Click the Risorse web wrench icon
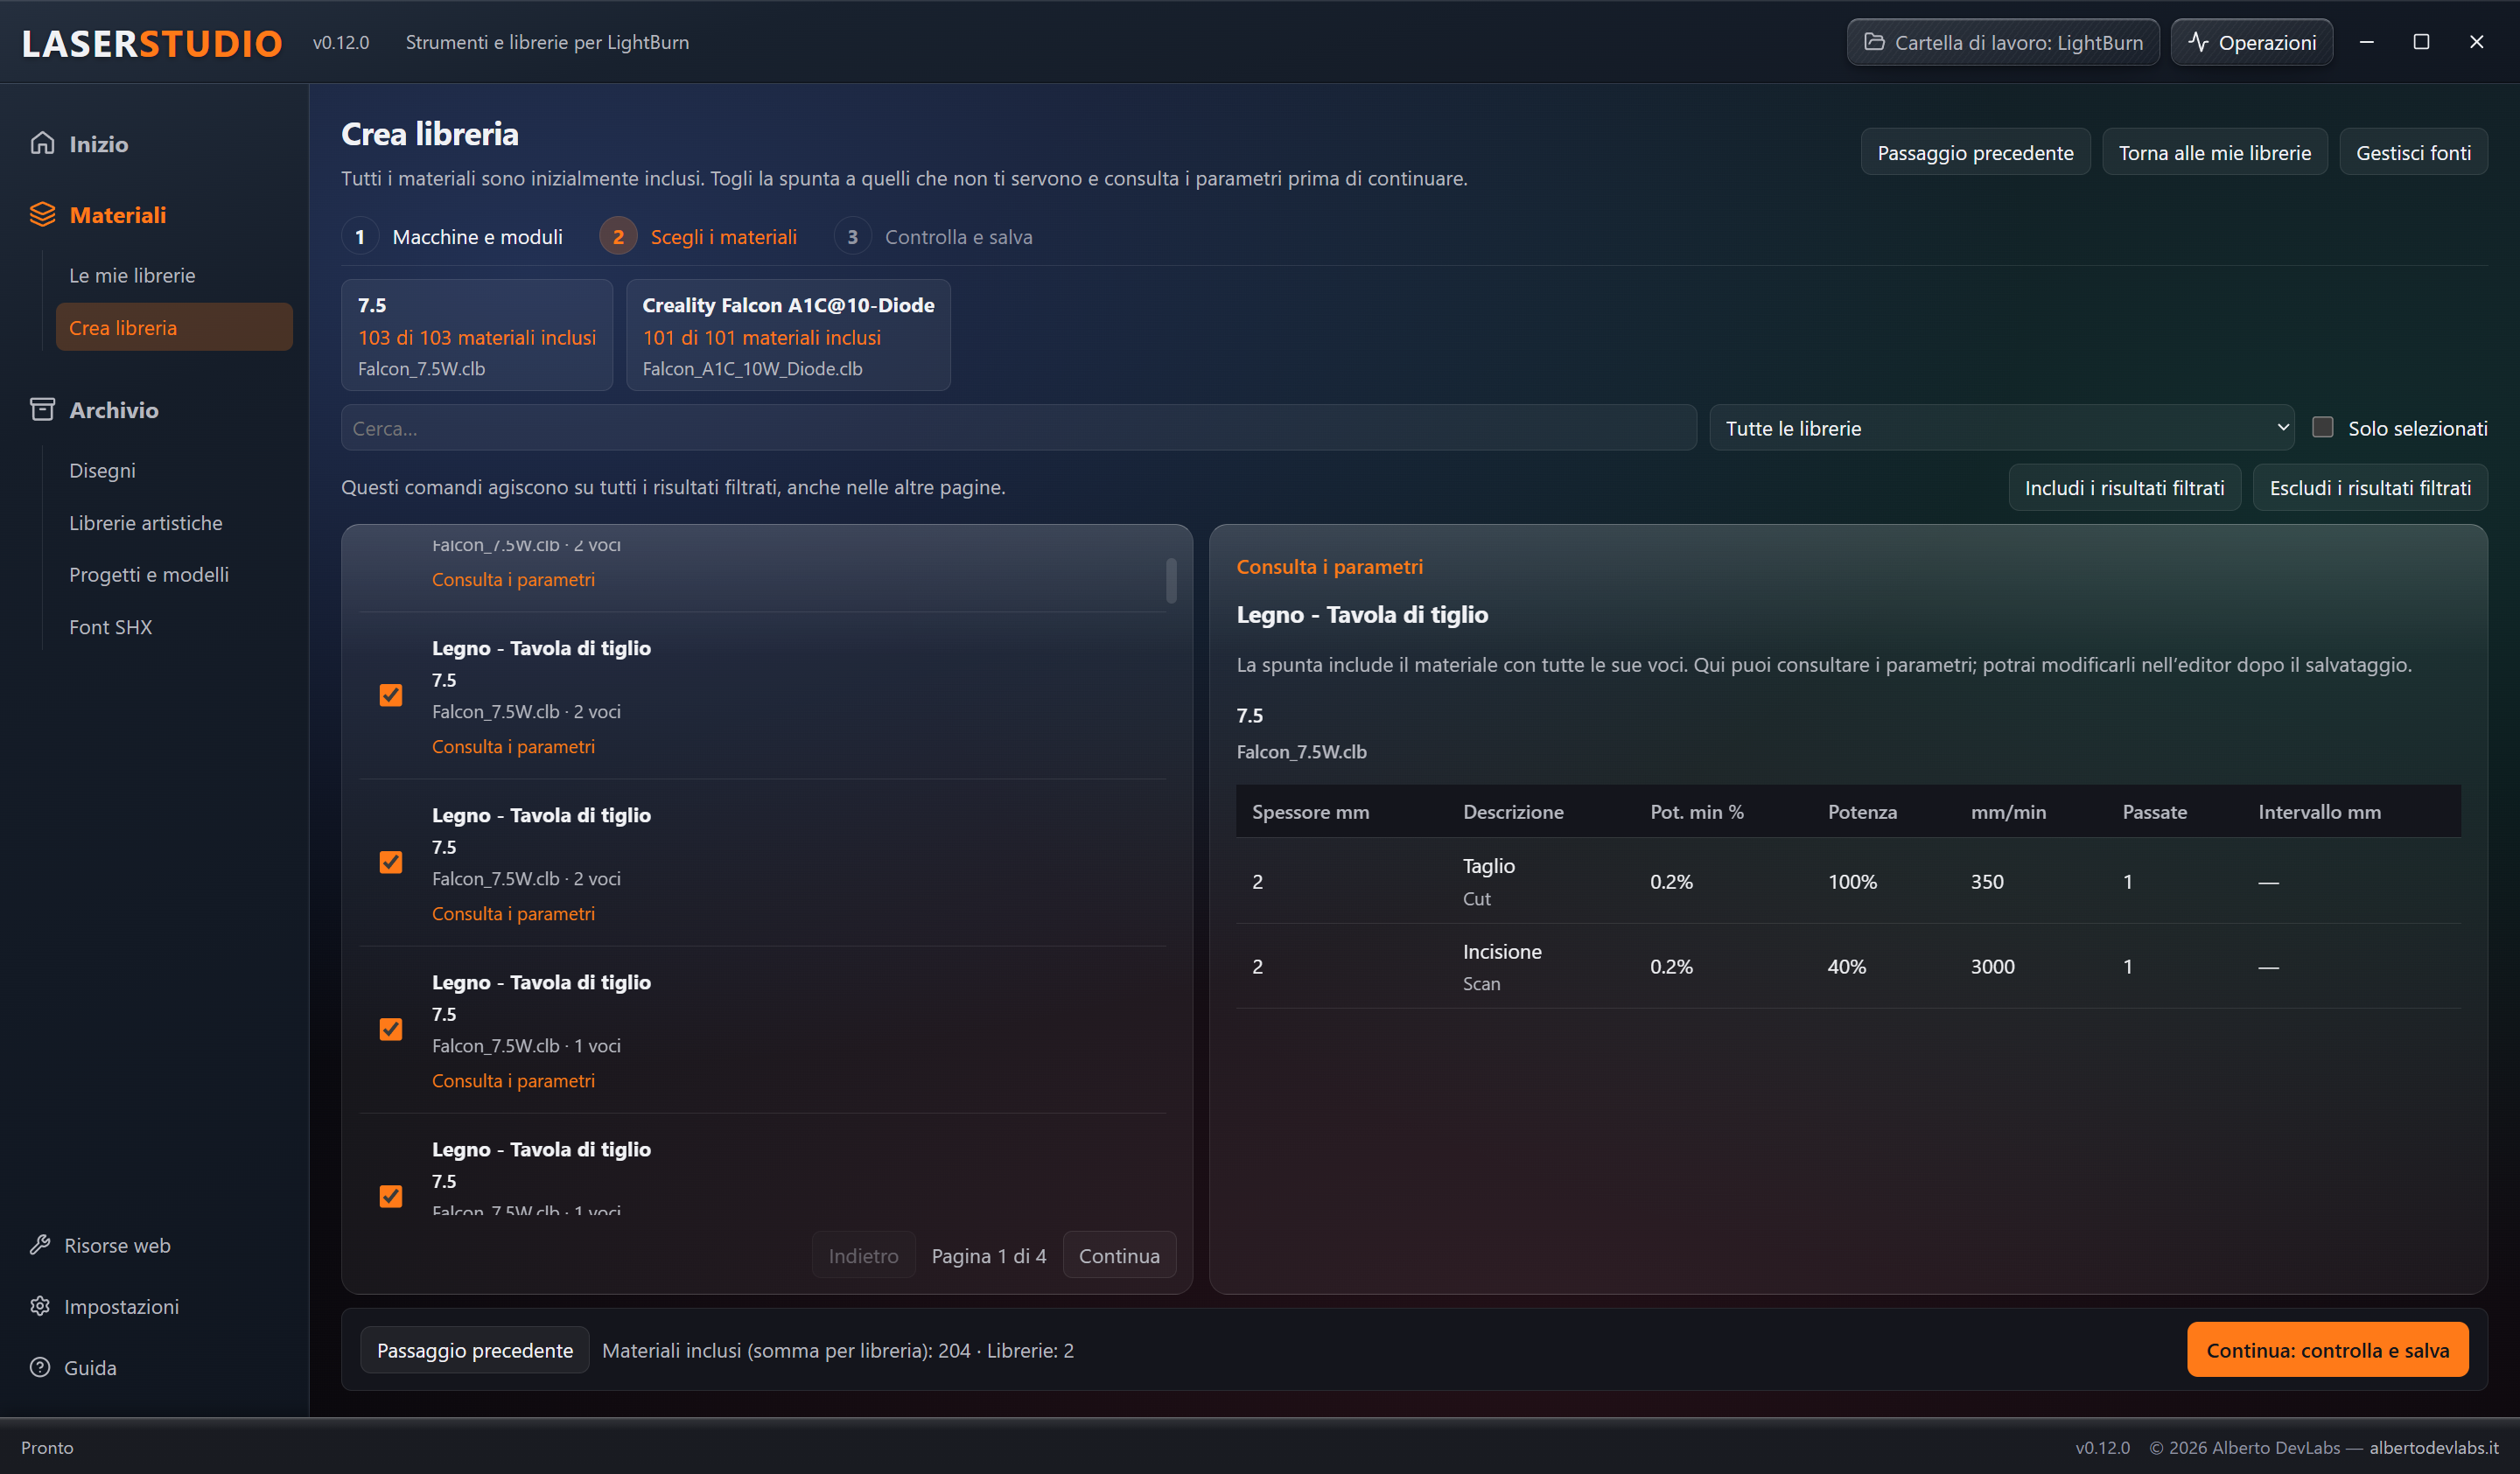The image size is (2520, 1474). 40,1244
